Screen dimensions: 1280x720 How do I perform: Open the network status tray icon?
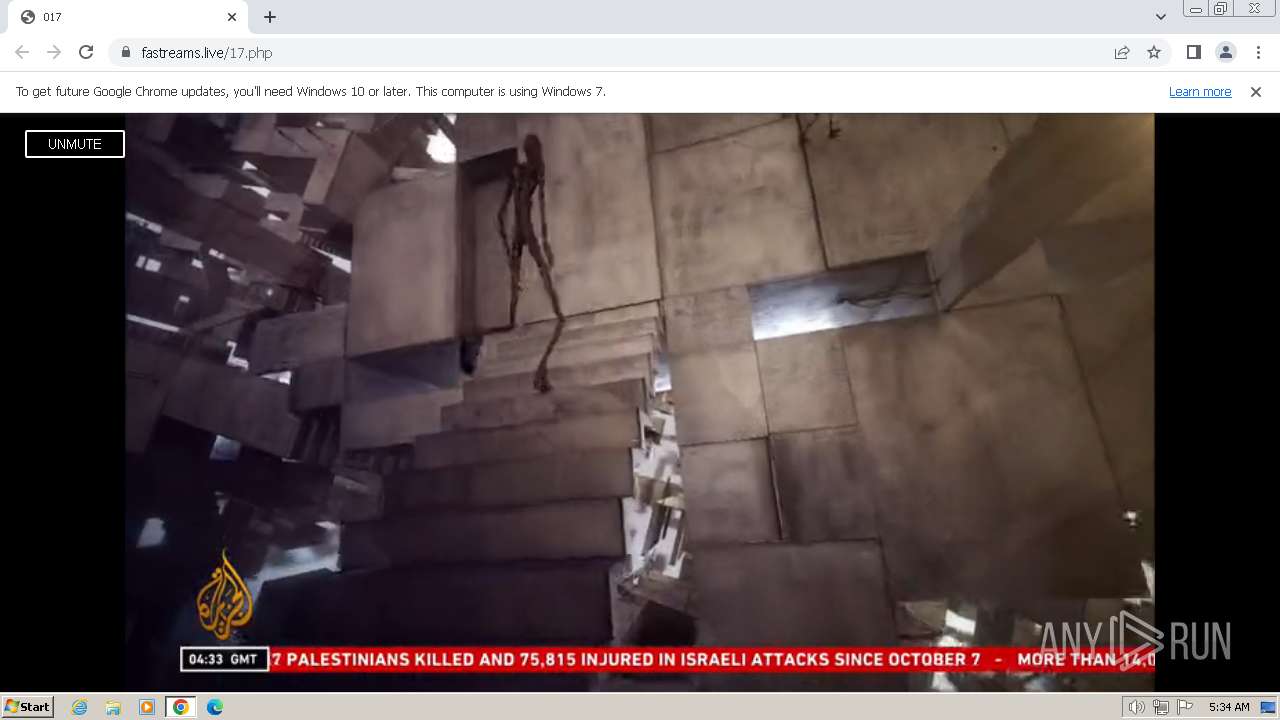pyautogui.click(x=1161, y=707)
